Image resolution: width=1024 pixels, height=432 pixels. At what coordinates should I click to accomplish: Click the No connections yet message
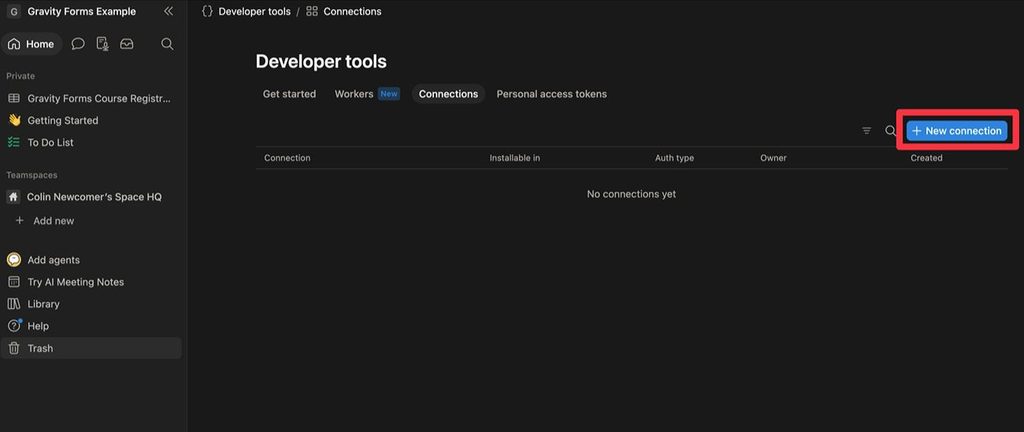[x=632, y=194]
